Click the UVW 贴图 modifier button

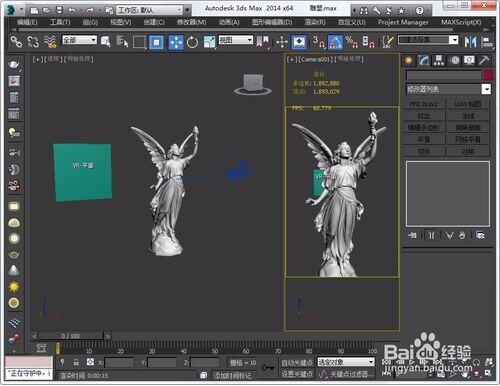click(x=468, y=104)
